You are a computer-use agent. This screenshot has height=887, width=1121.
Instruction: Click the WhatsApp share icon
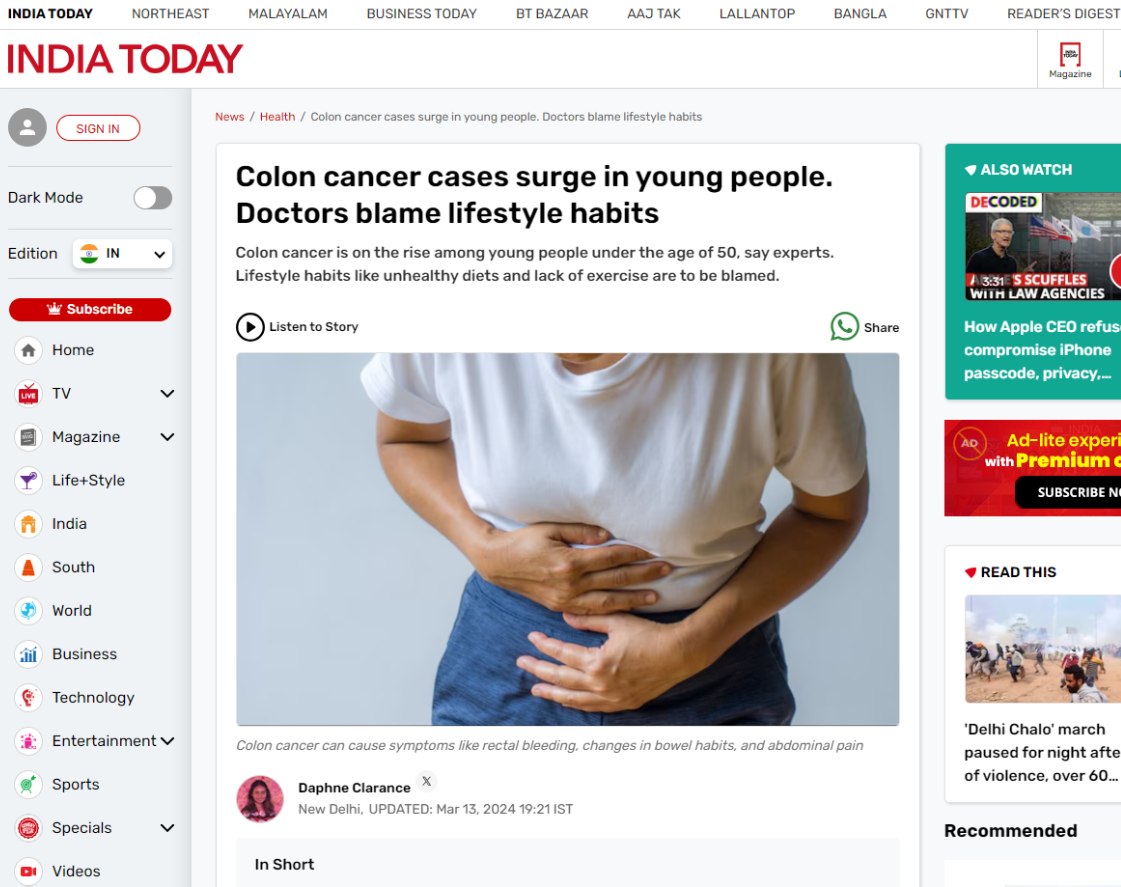(844, 327)
